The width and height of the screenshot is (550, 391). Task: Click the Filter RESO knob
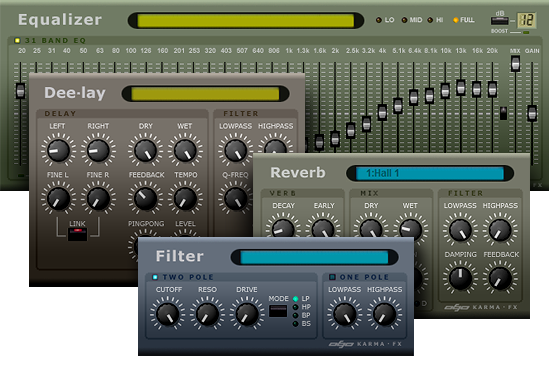click(207, 313)
